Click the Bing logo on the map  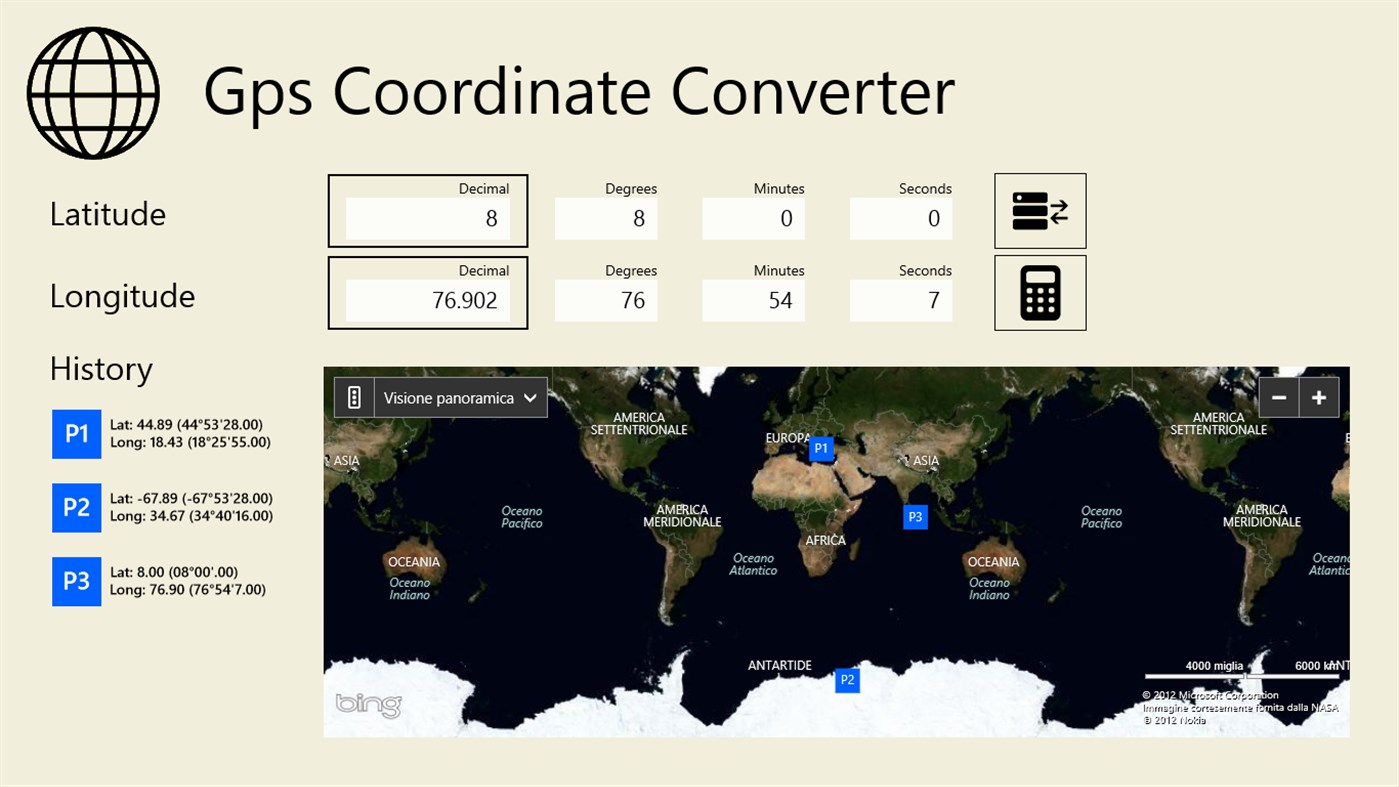[x=368, y=705]
